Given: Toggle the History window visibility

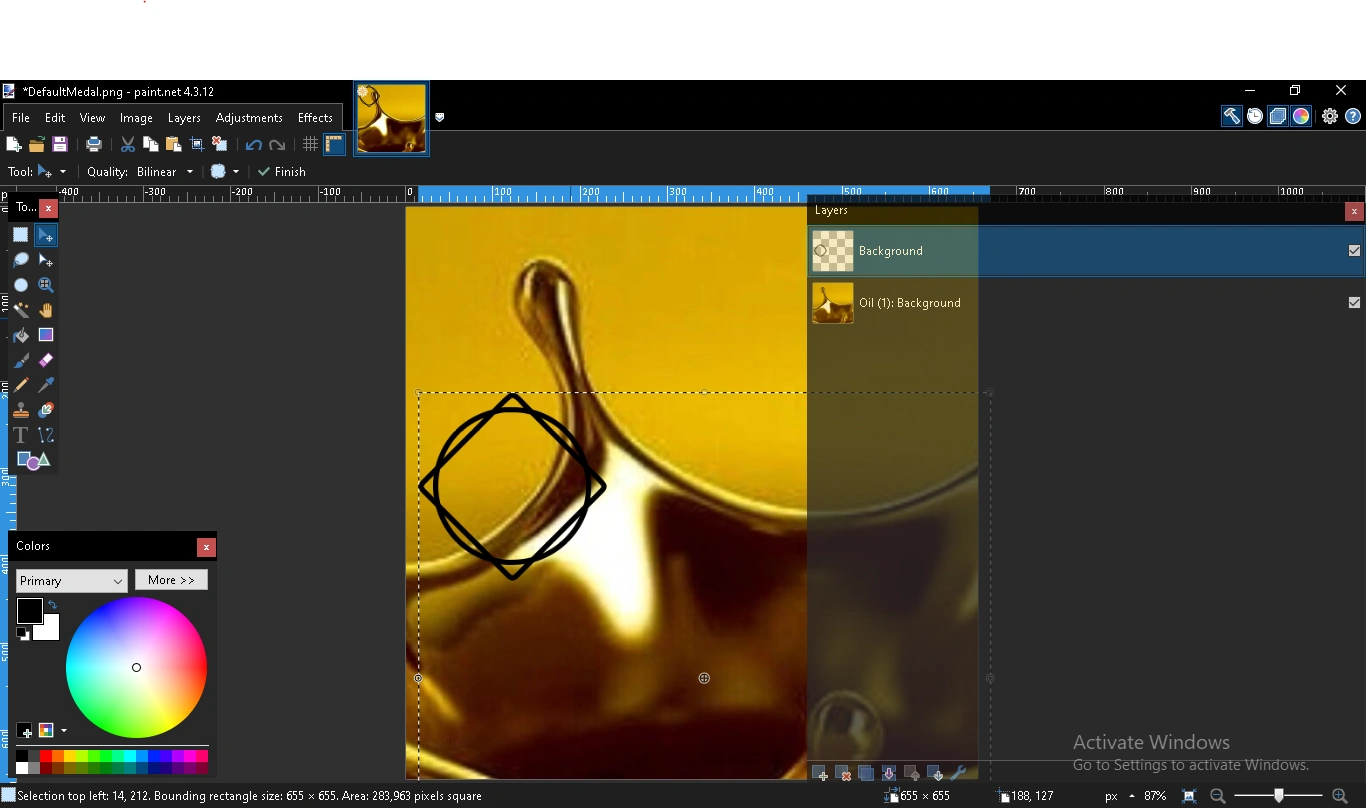Looking at the screenshot, I should 1255,117.
